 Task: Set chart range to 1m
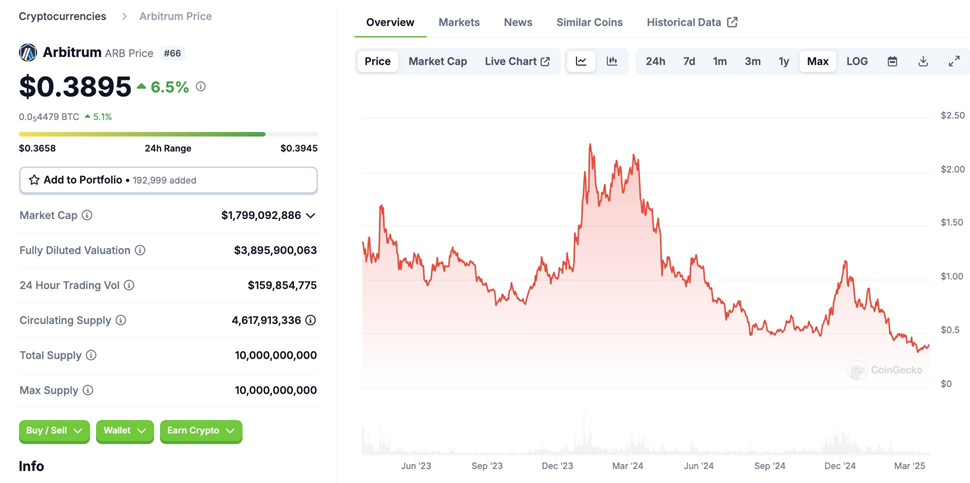[x=720, y=61]
